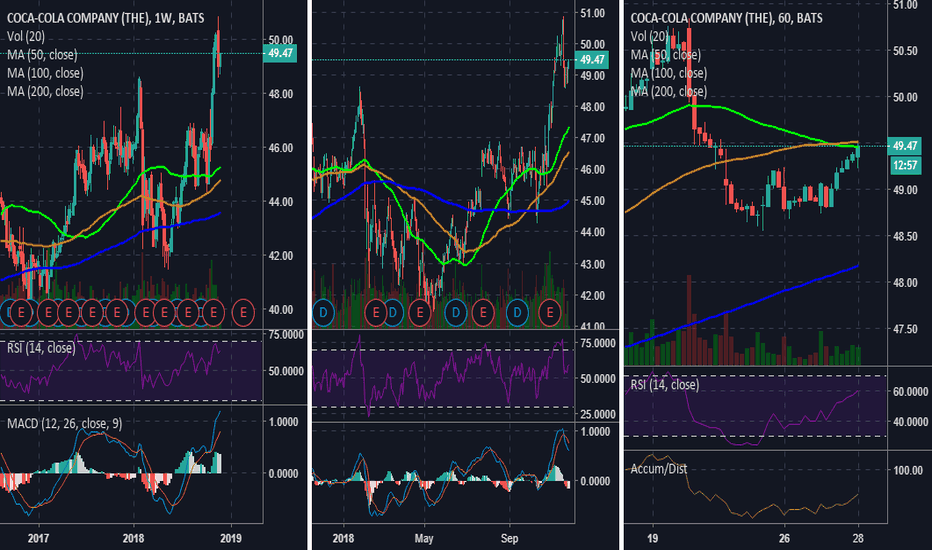Image resolution: width=932 pixels, height=550 pixels.
Task: Click second dividend D marker in middle chart
Action: tap(393, 312)
